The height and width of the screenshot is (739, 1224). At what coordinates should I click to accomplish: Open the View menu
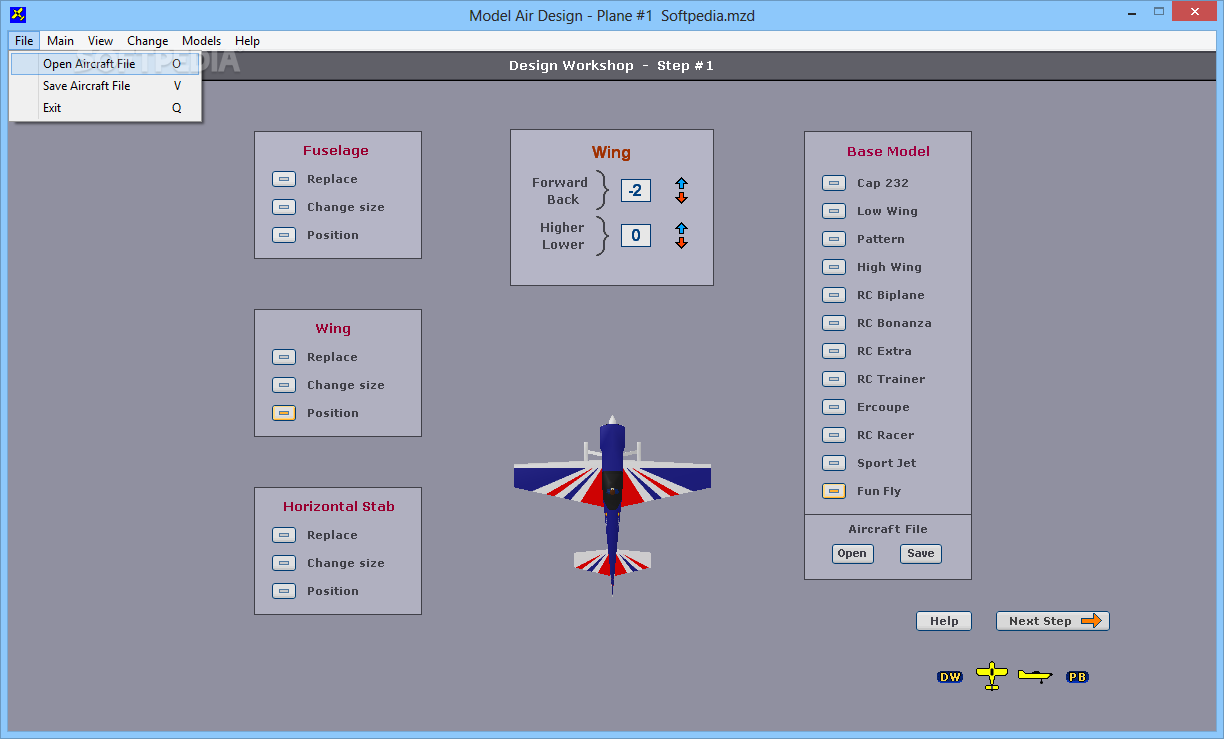(100, 41)
